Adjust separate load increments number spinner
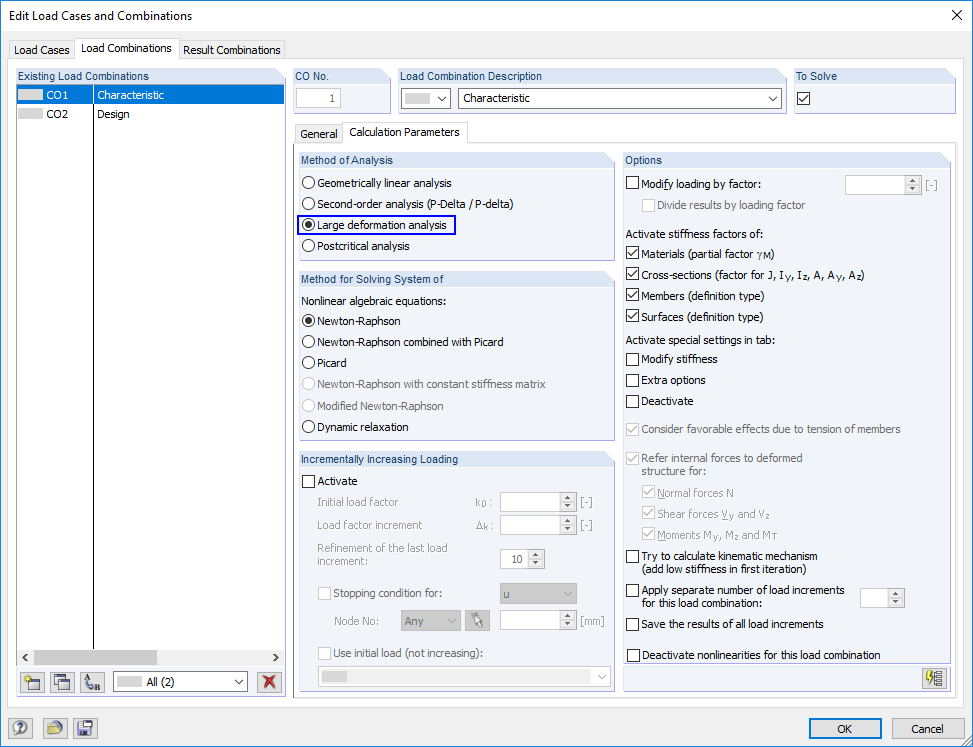973x747 pixels. (x=895, y=598)
